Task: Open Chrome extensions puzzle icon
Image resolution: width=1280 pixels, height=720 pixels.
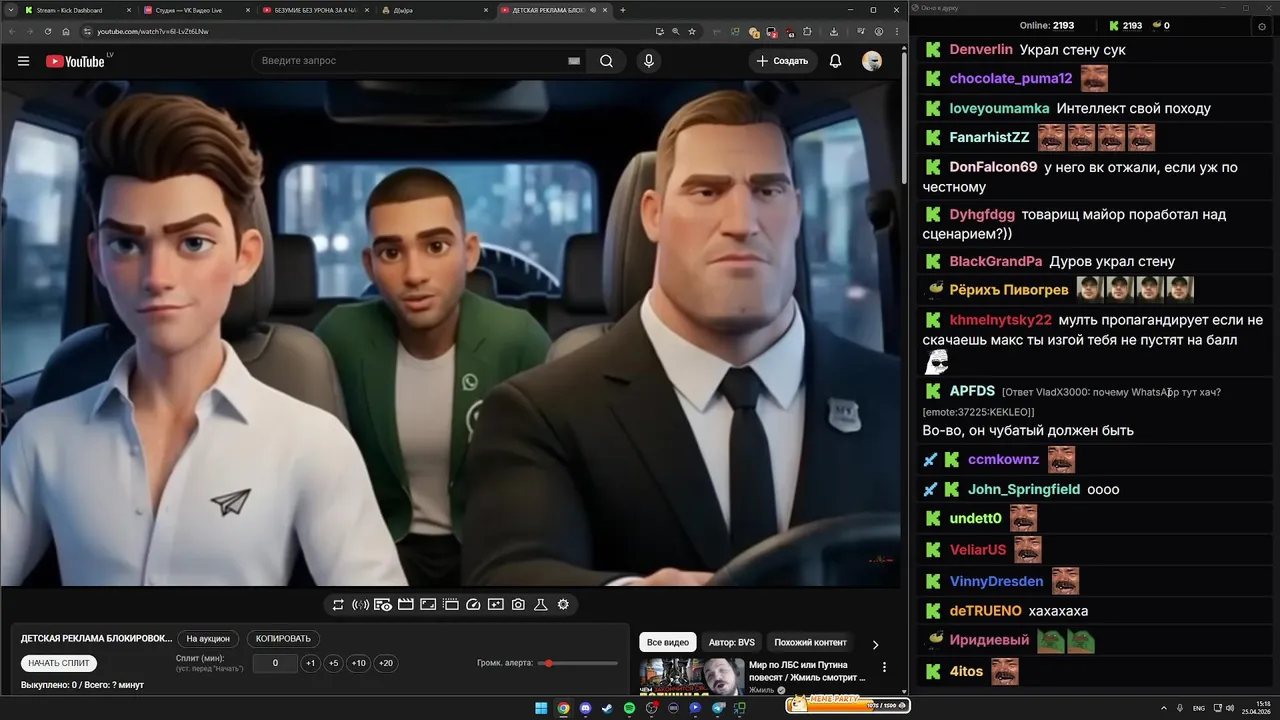Action: (807, 32)
